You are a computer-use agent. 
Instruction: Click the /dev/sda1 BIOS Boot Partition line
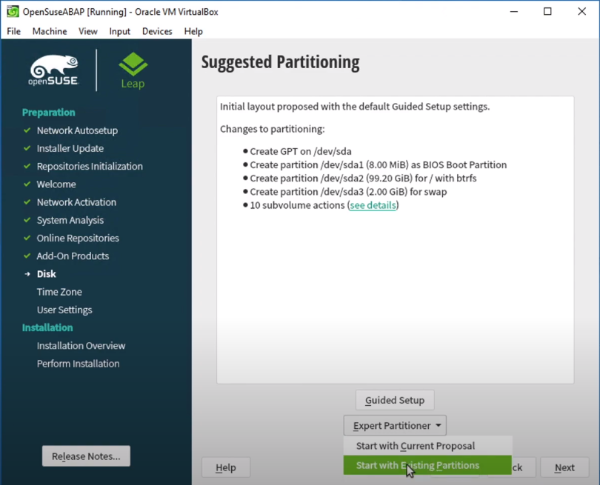[x=378, y=165]
